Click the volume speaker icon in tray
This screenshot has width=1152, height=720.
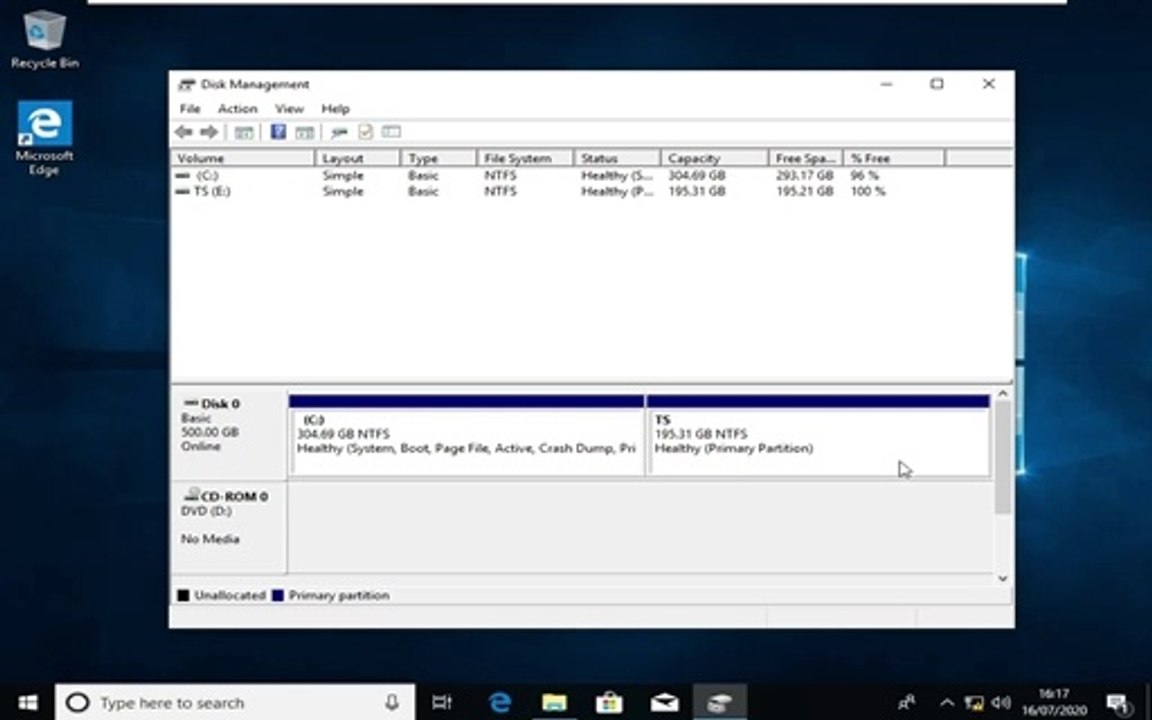click(1001, 702)
